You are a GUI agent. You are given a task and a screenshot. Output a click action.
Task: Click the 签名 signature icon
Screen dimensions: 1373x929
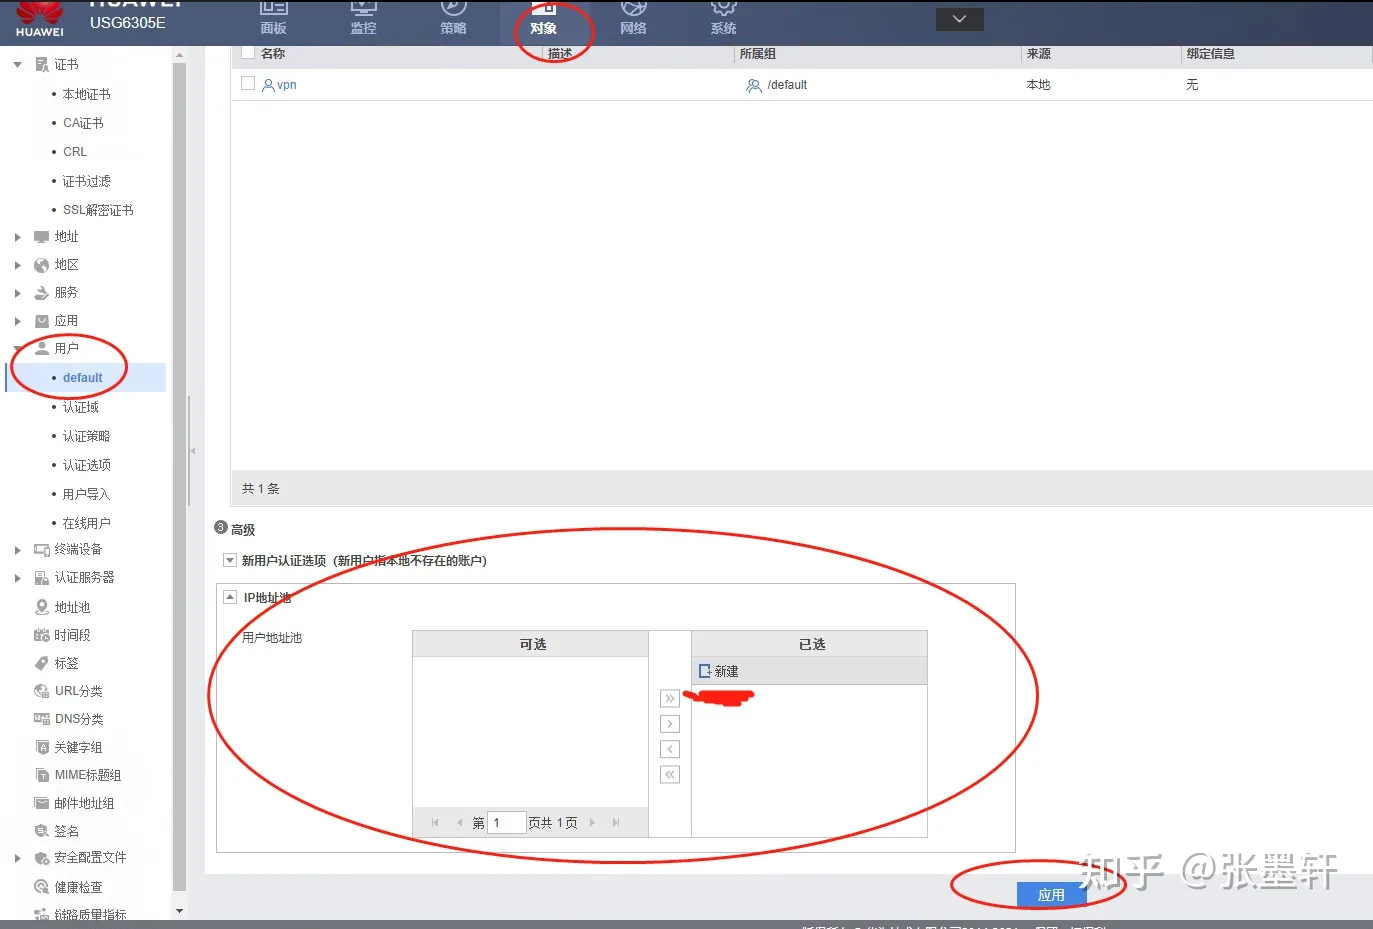[42, 831]
